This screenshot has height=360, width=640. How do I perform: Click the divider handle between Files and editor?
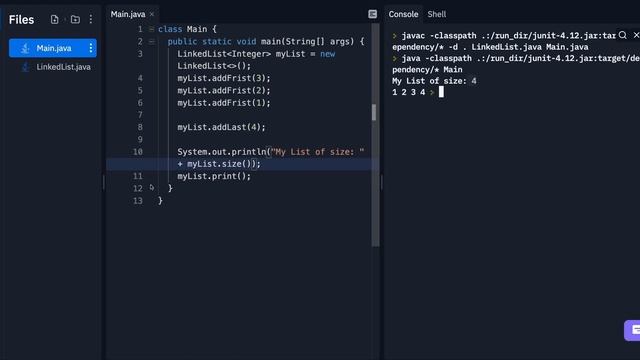tap(103, 182)
